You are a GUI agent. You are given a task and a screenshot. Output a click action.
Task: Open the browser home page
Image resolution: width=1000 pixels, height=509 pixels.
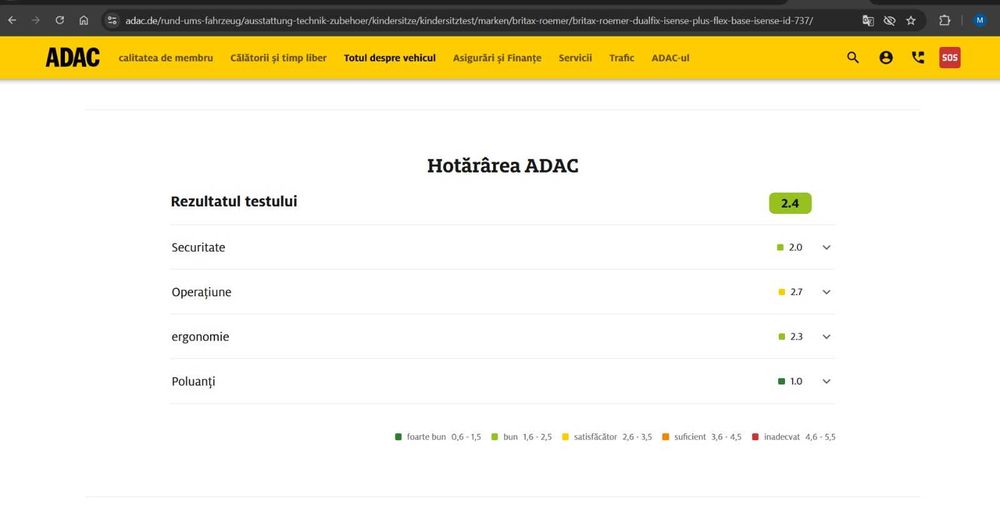pyautogui.click(x=84, y=20)
